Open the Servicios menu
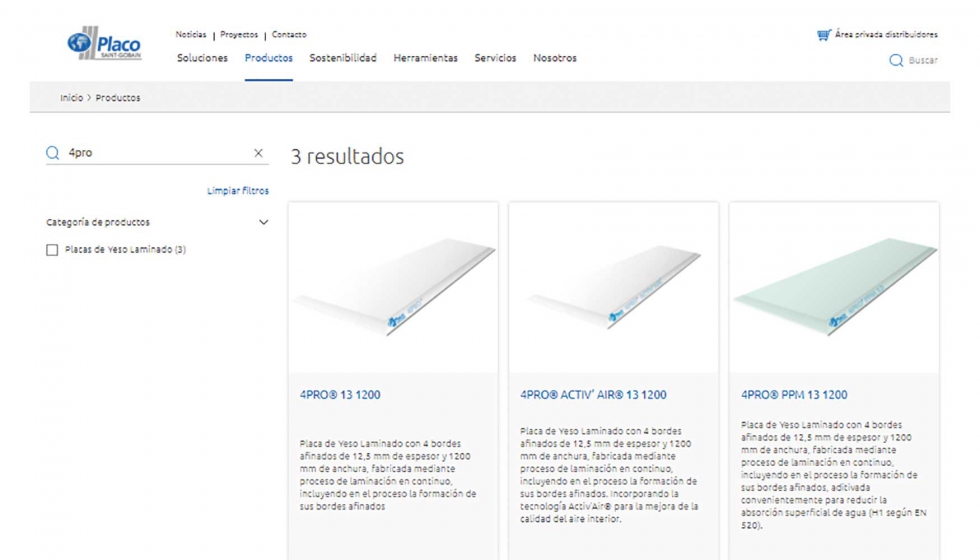 click(495, 58)
